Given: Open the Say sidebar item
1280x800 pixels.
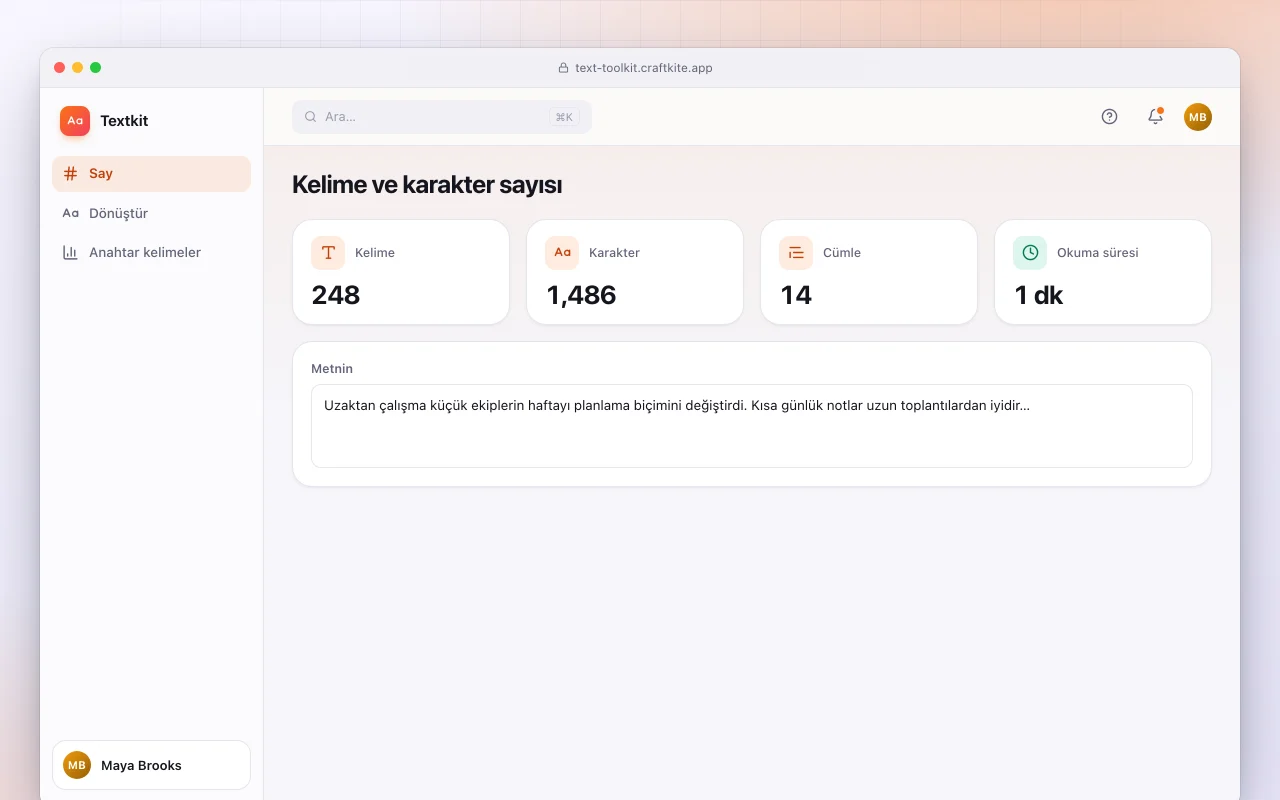Looking at the screenshot, I should 151,174.
